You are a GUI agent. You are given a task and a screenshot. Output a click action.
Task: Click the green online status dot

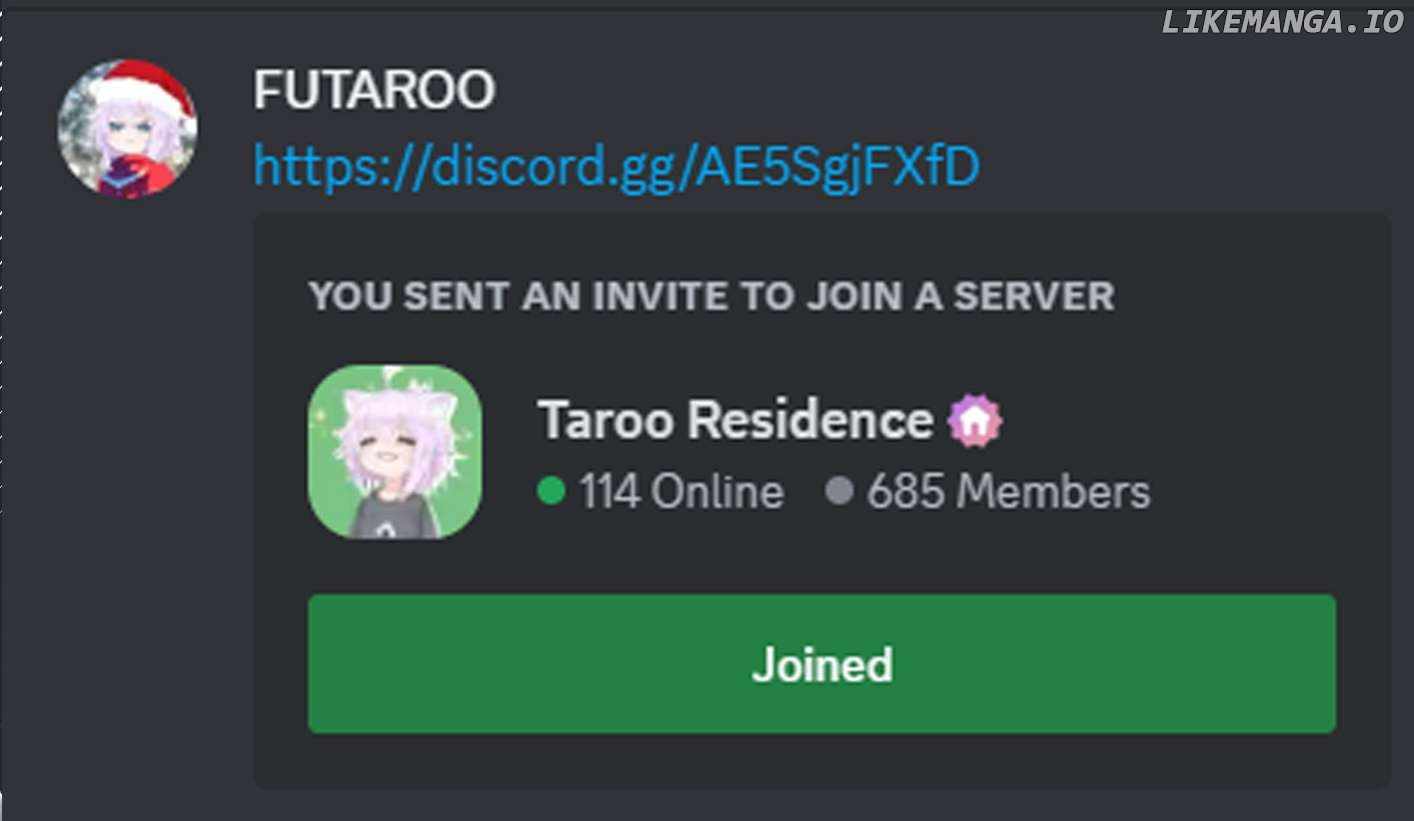pyautogui.click(x=552, y=491)
